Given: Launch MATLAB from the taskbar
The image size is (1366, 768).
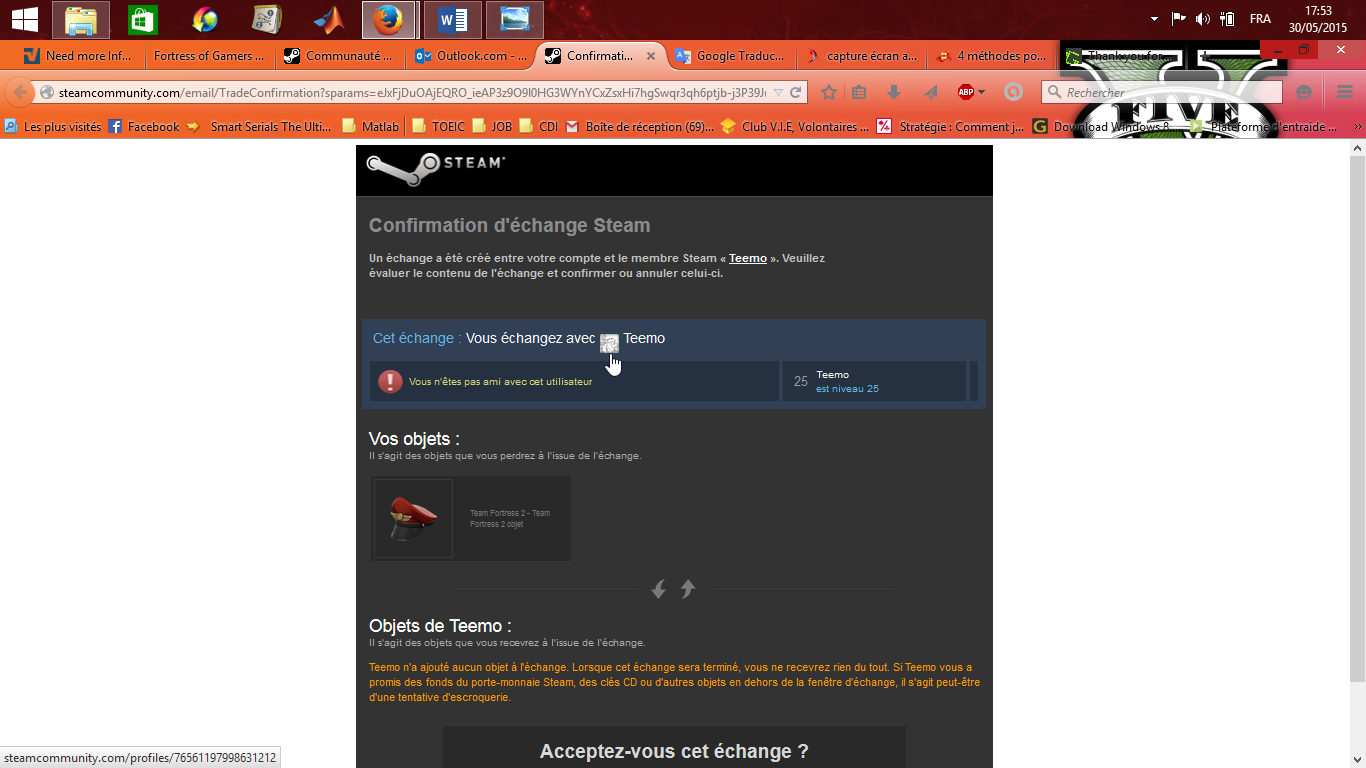Looking at the screenshot, I should [x=329, y=20].
